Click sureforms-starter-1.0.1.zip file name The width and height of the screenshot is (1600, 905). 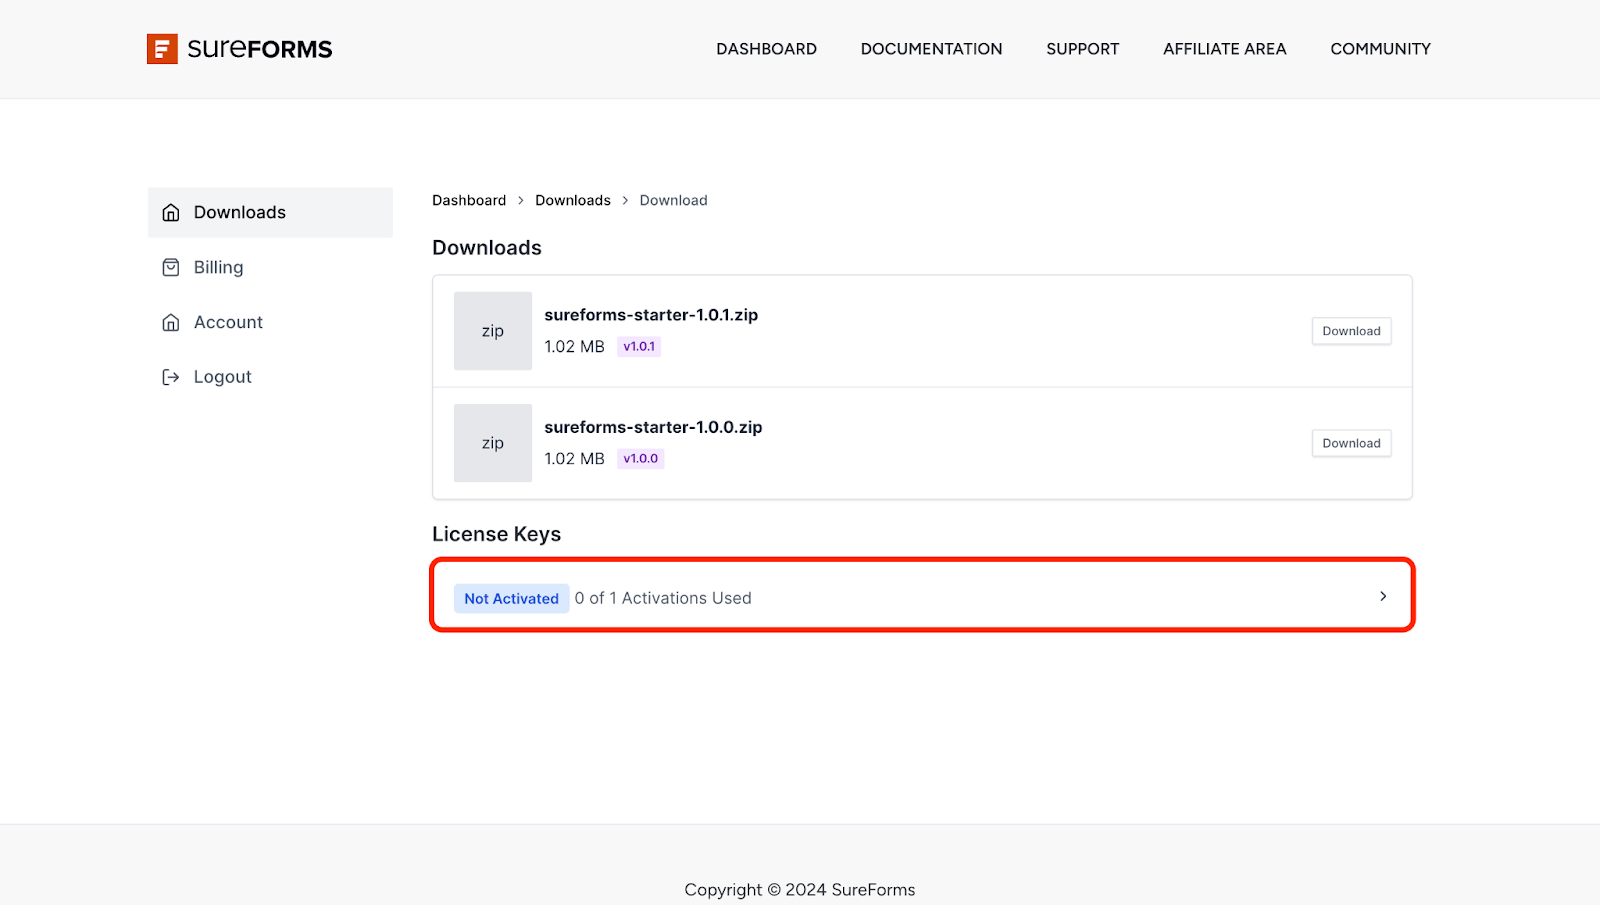point(651,315)
